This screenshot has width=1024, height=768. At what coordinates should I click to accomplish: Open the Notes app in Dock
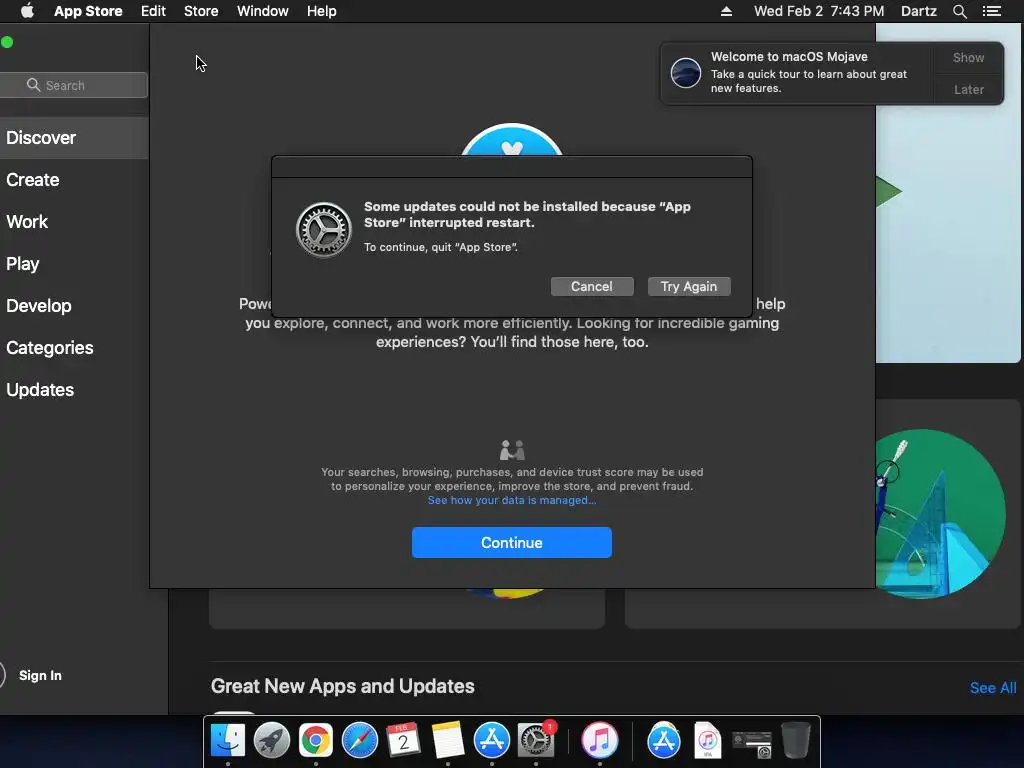(x=447, y=741)
